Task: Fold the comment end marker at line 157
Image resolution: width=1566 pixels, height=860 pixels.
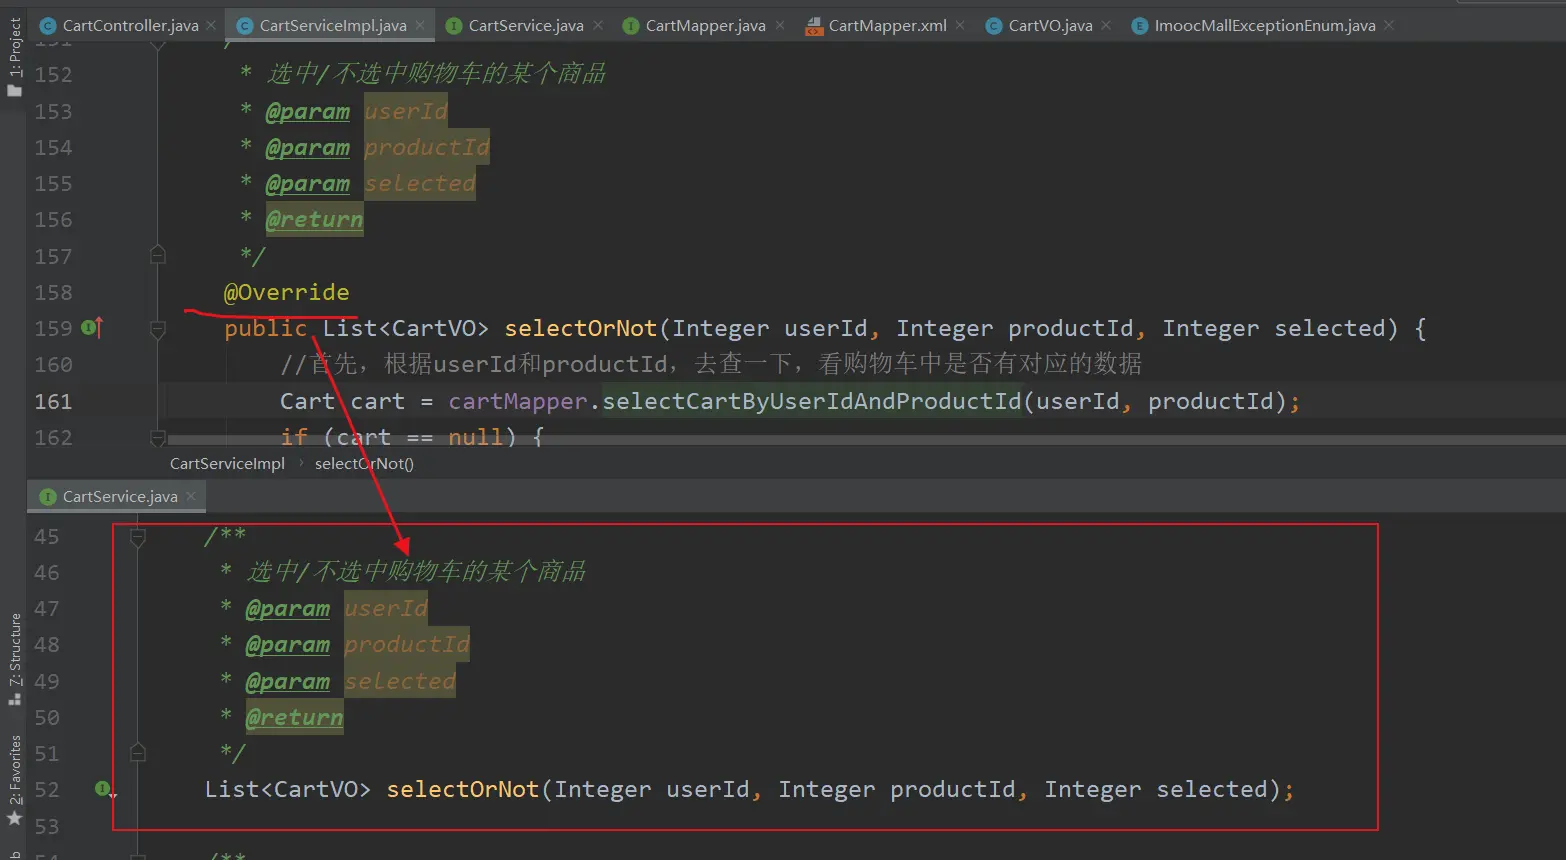Action: [x=157, y=256]
